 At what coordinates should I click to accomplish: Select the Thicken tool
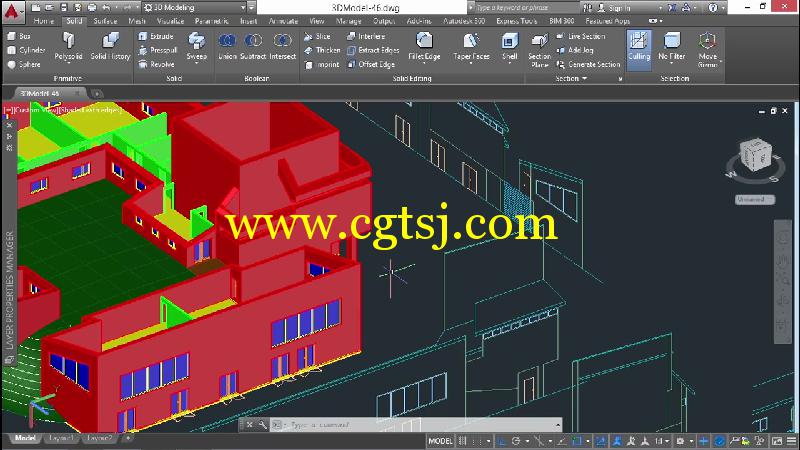click(x=322, y=50)
